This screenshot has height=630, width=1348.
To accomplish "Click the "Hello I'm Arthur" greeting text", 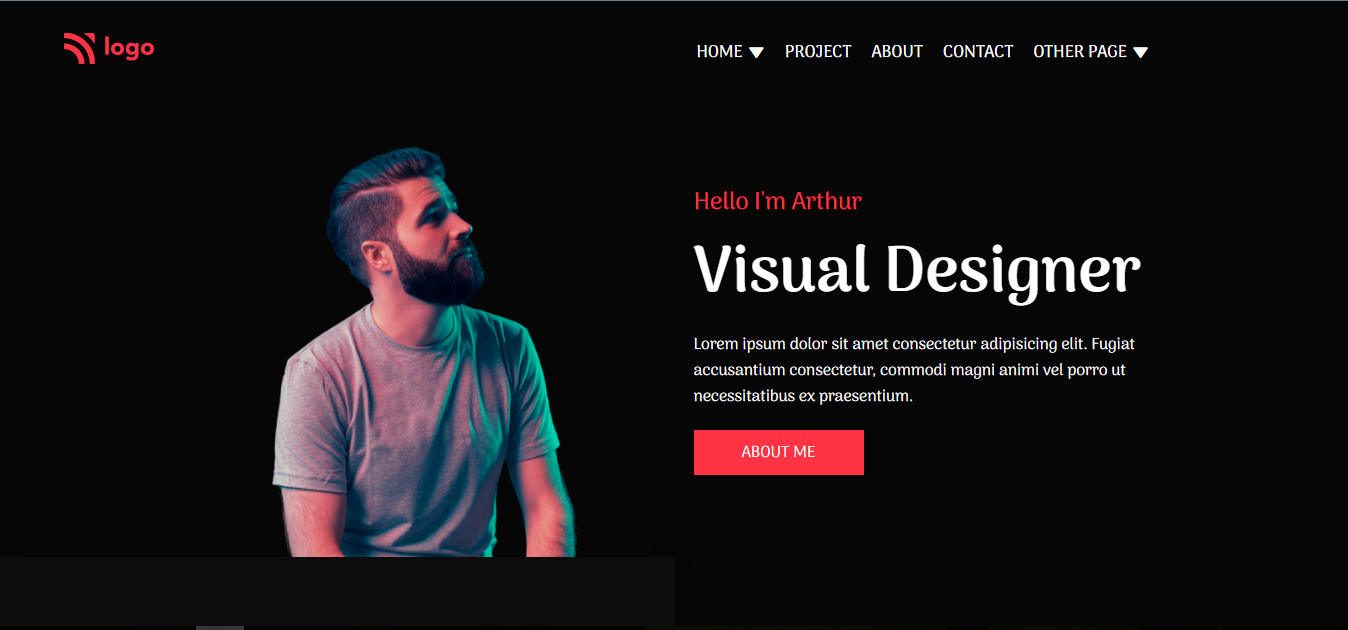I will point(777,201).
